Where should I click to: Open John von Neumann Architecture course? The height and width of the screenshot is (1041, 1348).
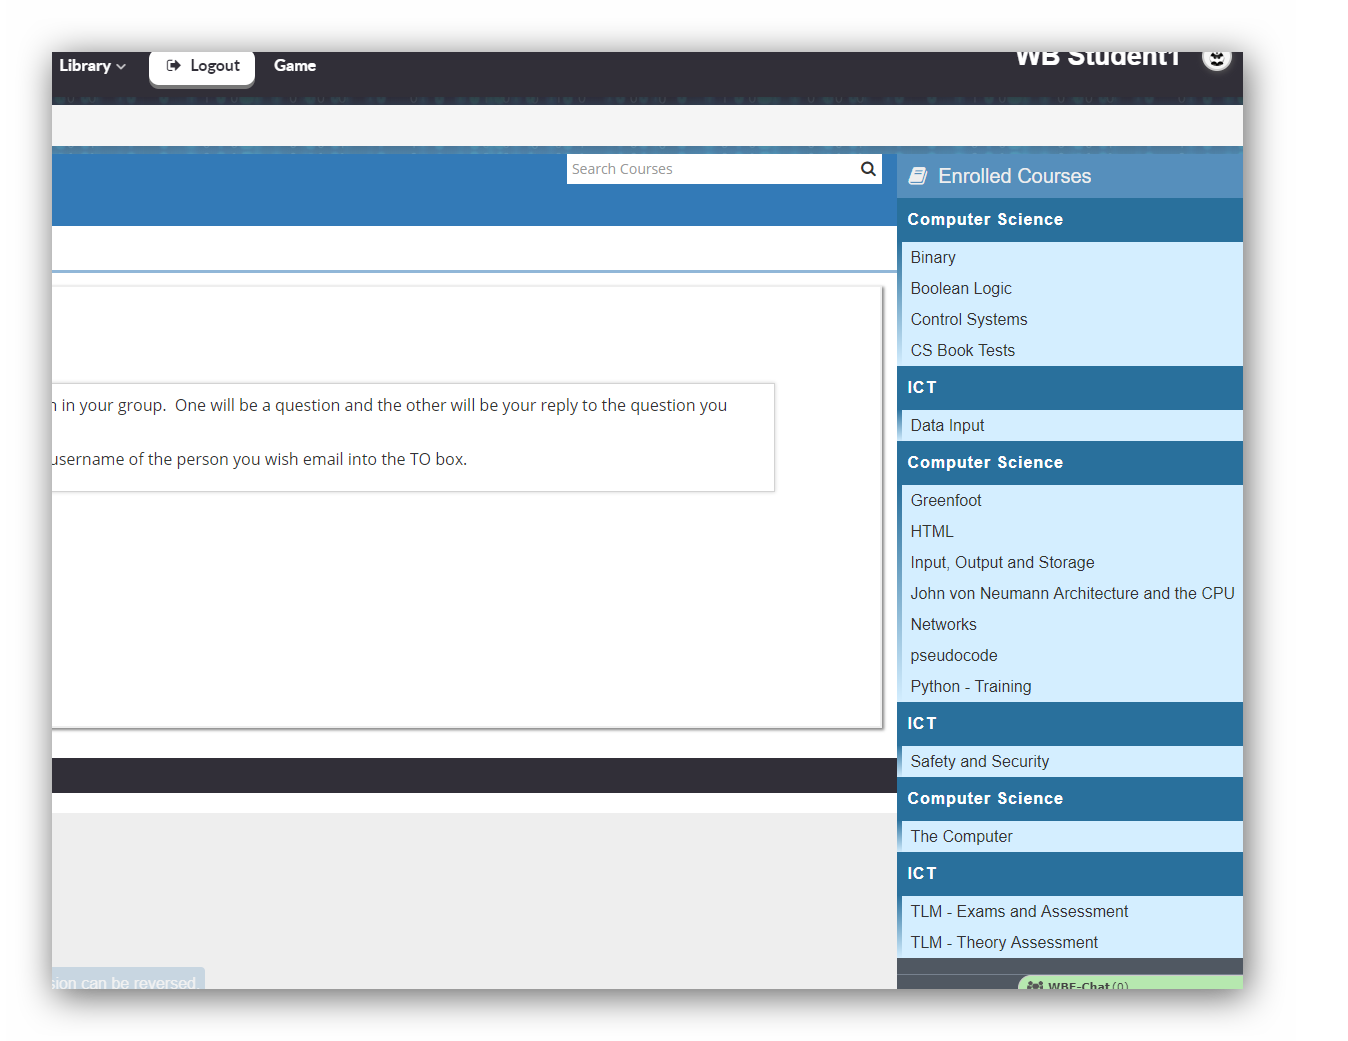click(1072, 594)
